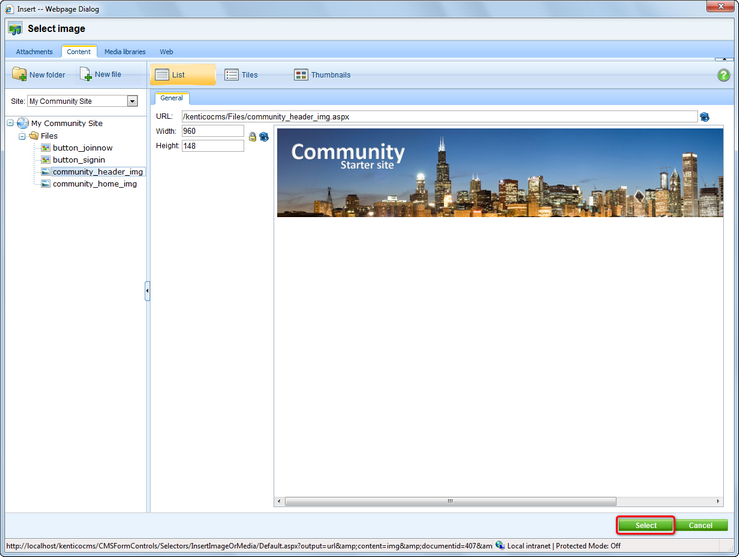The height and width of the screenshot is (557, 739).
Task: Open the green help icon
Action: 723,75
